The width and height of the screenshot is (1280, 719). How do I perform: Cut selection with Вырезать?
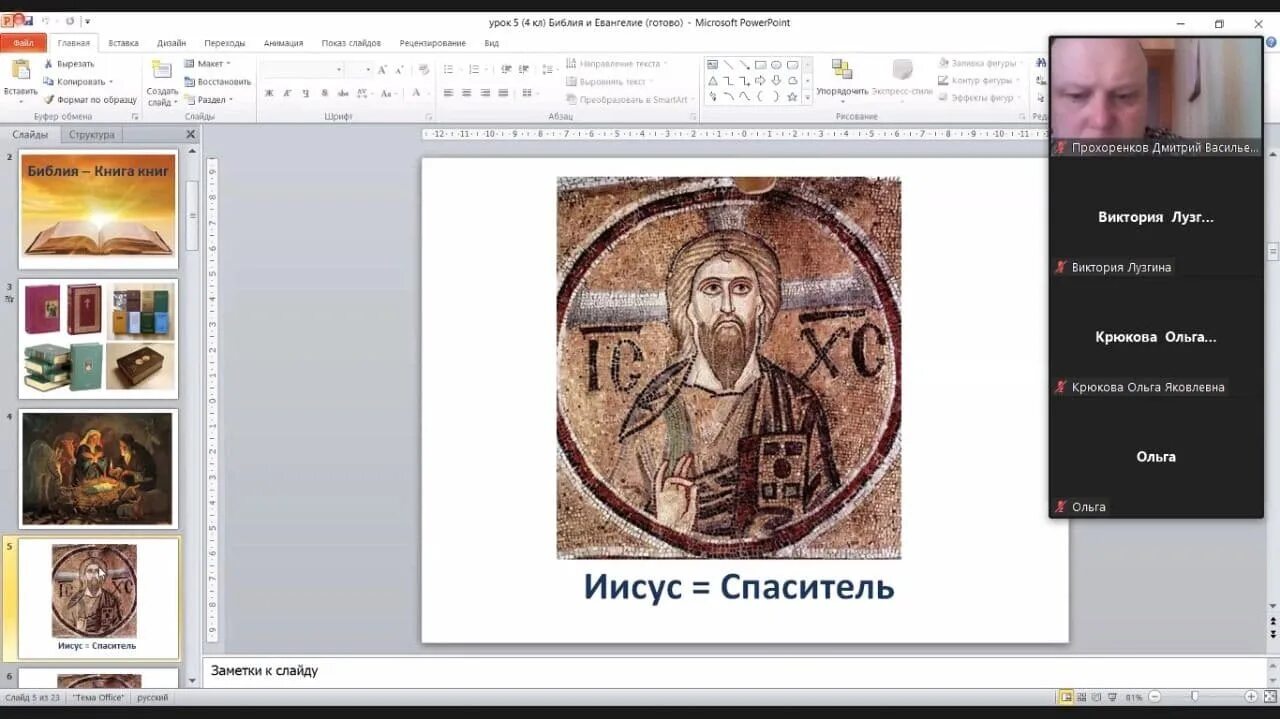pyautogui.click(x=69, y=64)
